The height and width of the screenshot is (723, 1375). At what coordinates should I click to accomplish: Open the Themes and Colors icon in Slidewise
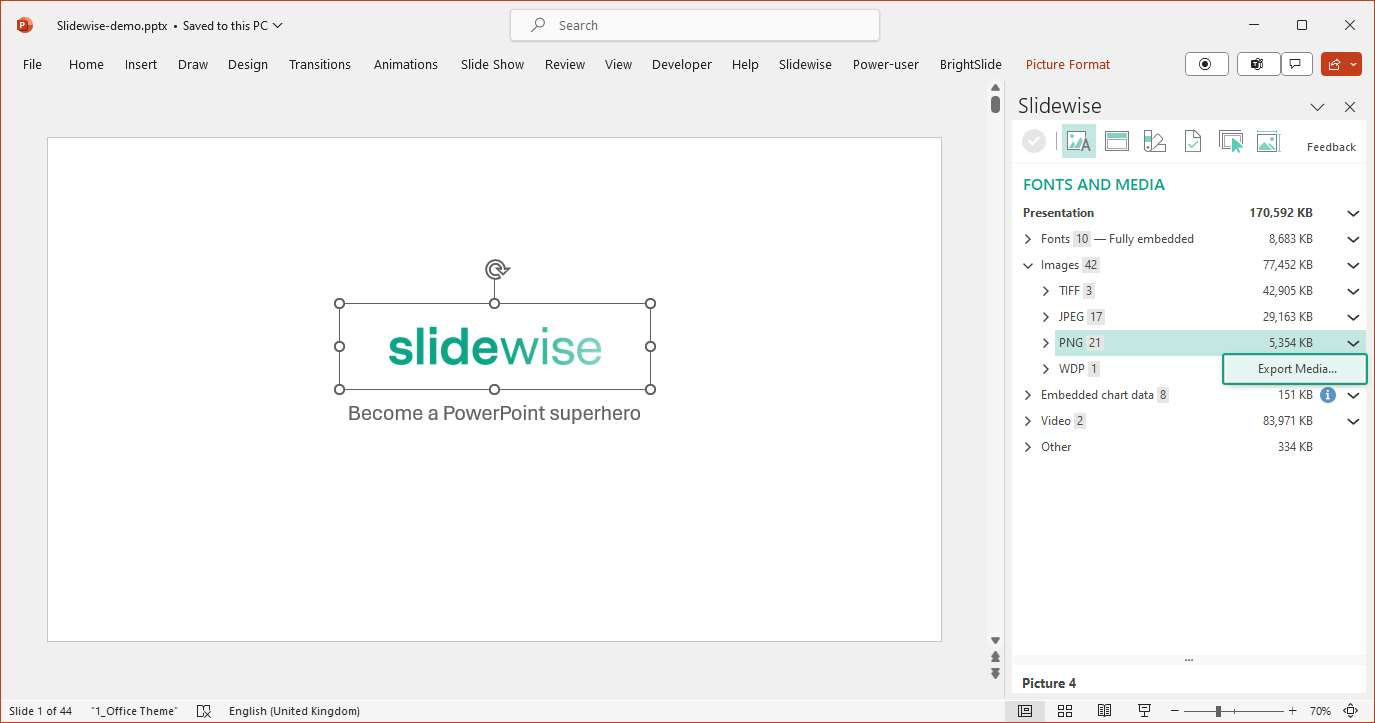1154,141
